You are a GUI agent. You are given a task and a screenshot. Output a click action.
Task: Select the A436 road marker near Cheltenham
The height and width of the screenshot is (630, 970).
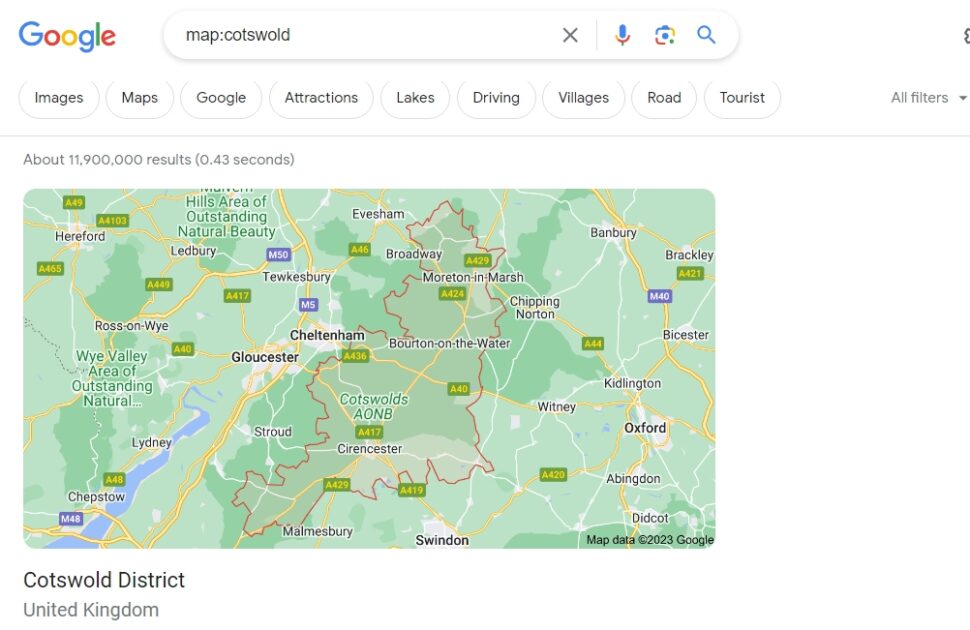pyautogui.click(x=356, y=355)
